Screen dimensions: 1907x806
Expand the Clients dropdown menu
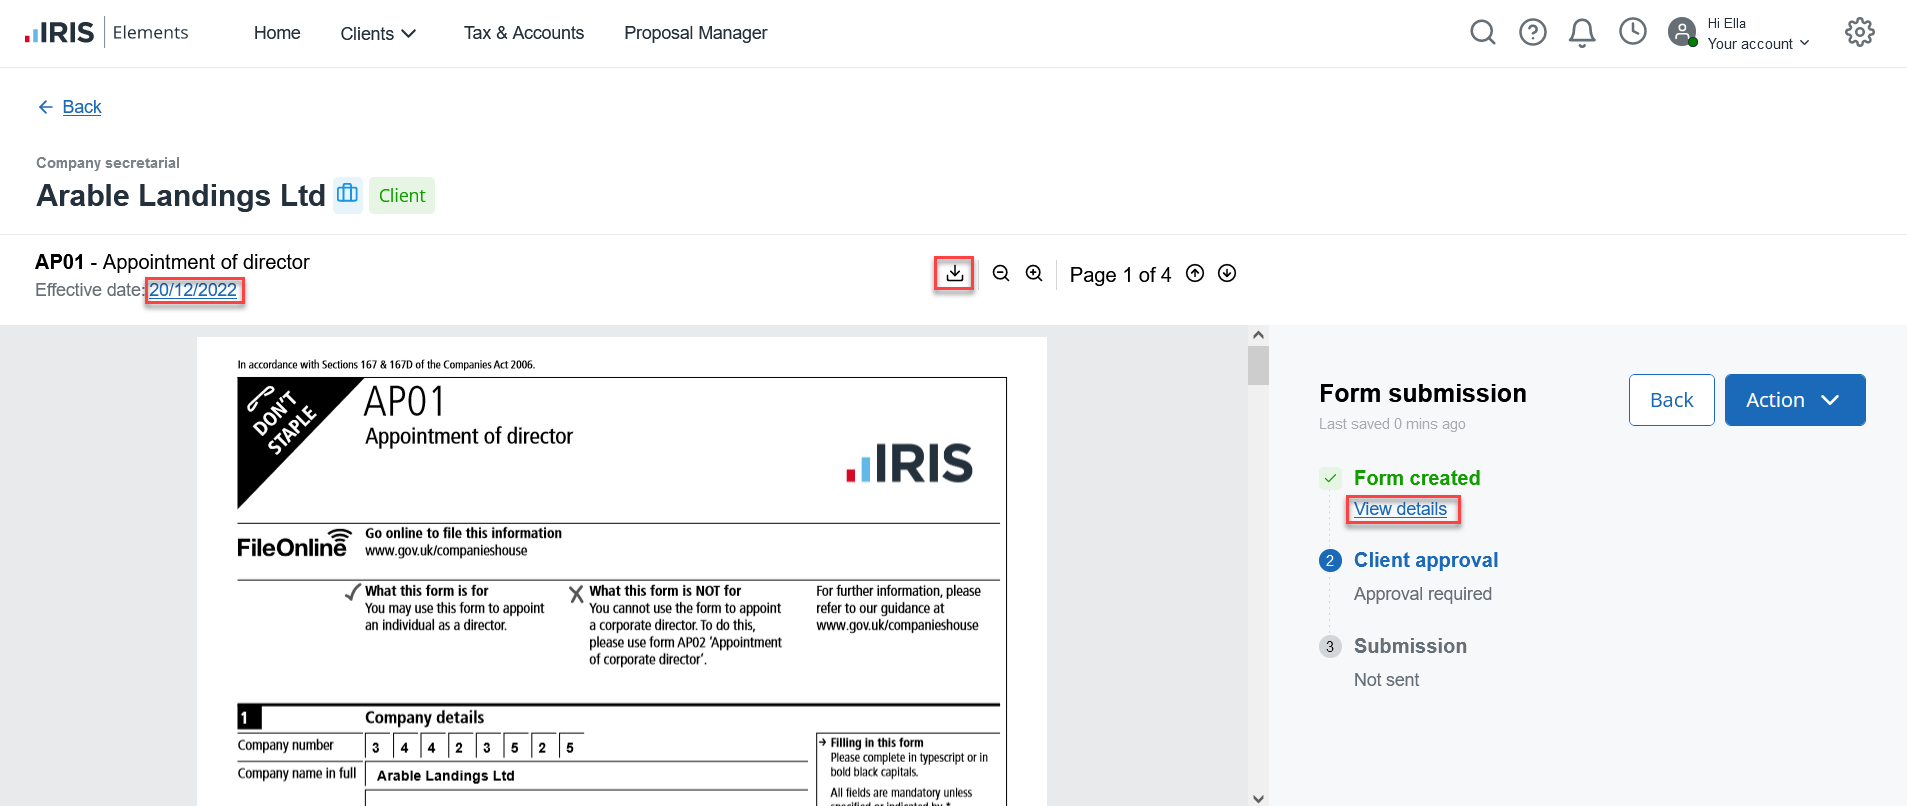[378, 34]
